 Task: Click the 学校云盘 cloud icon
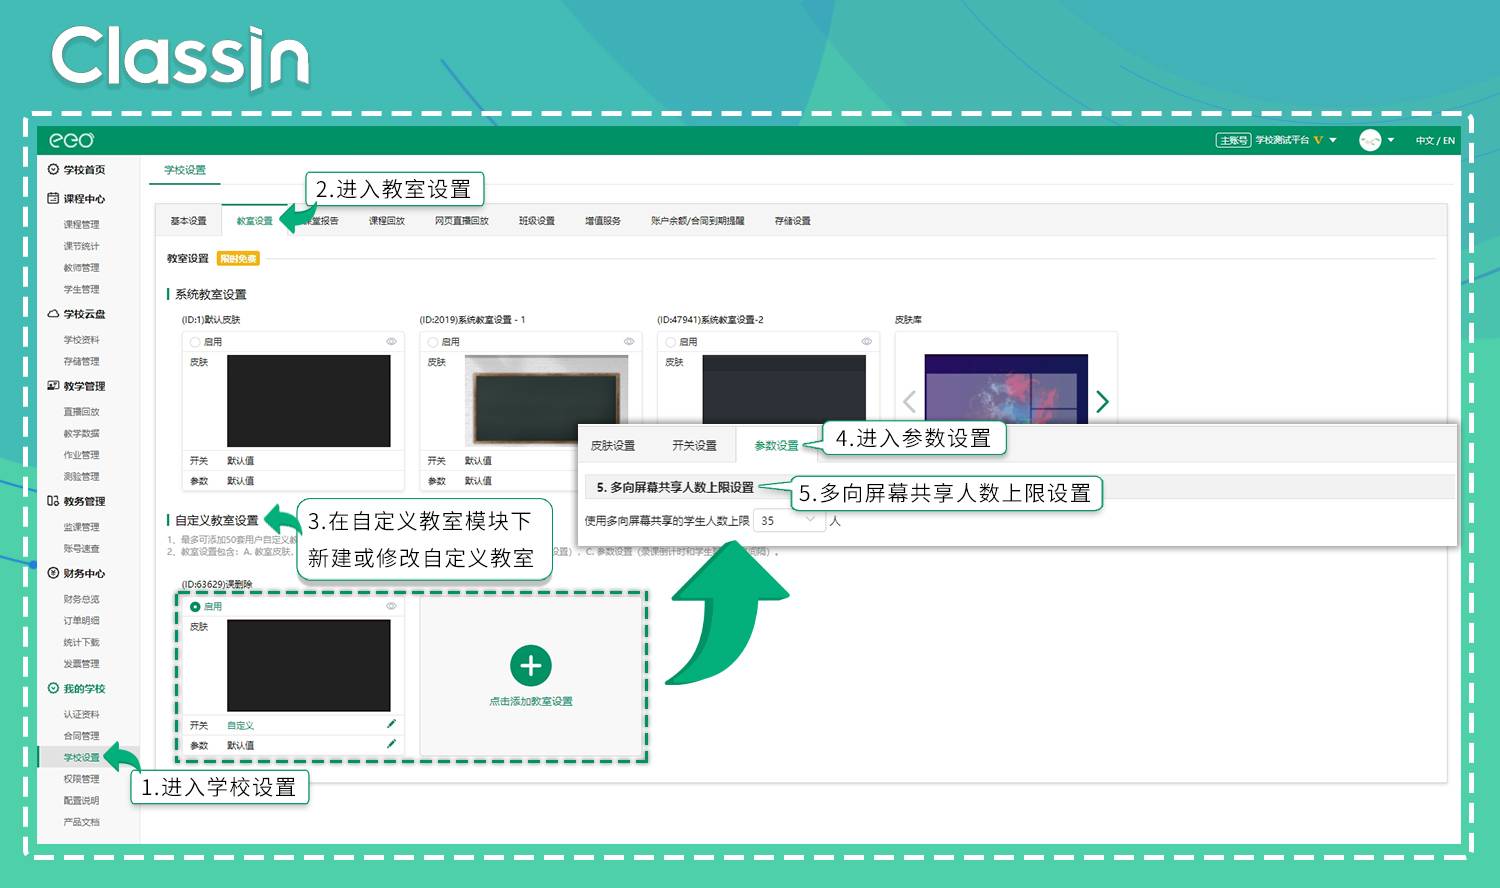pyautogui.click(x=53, y=313)
